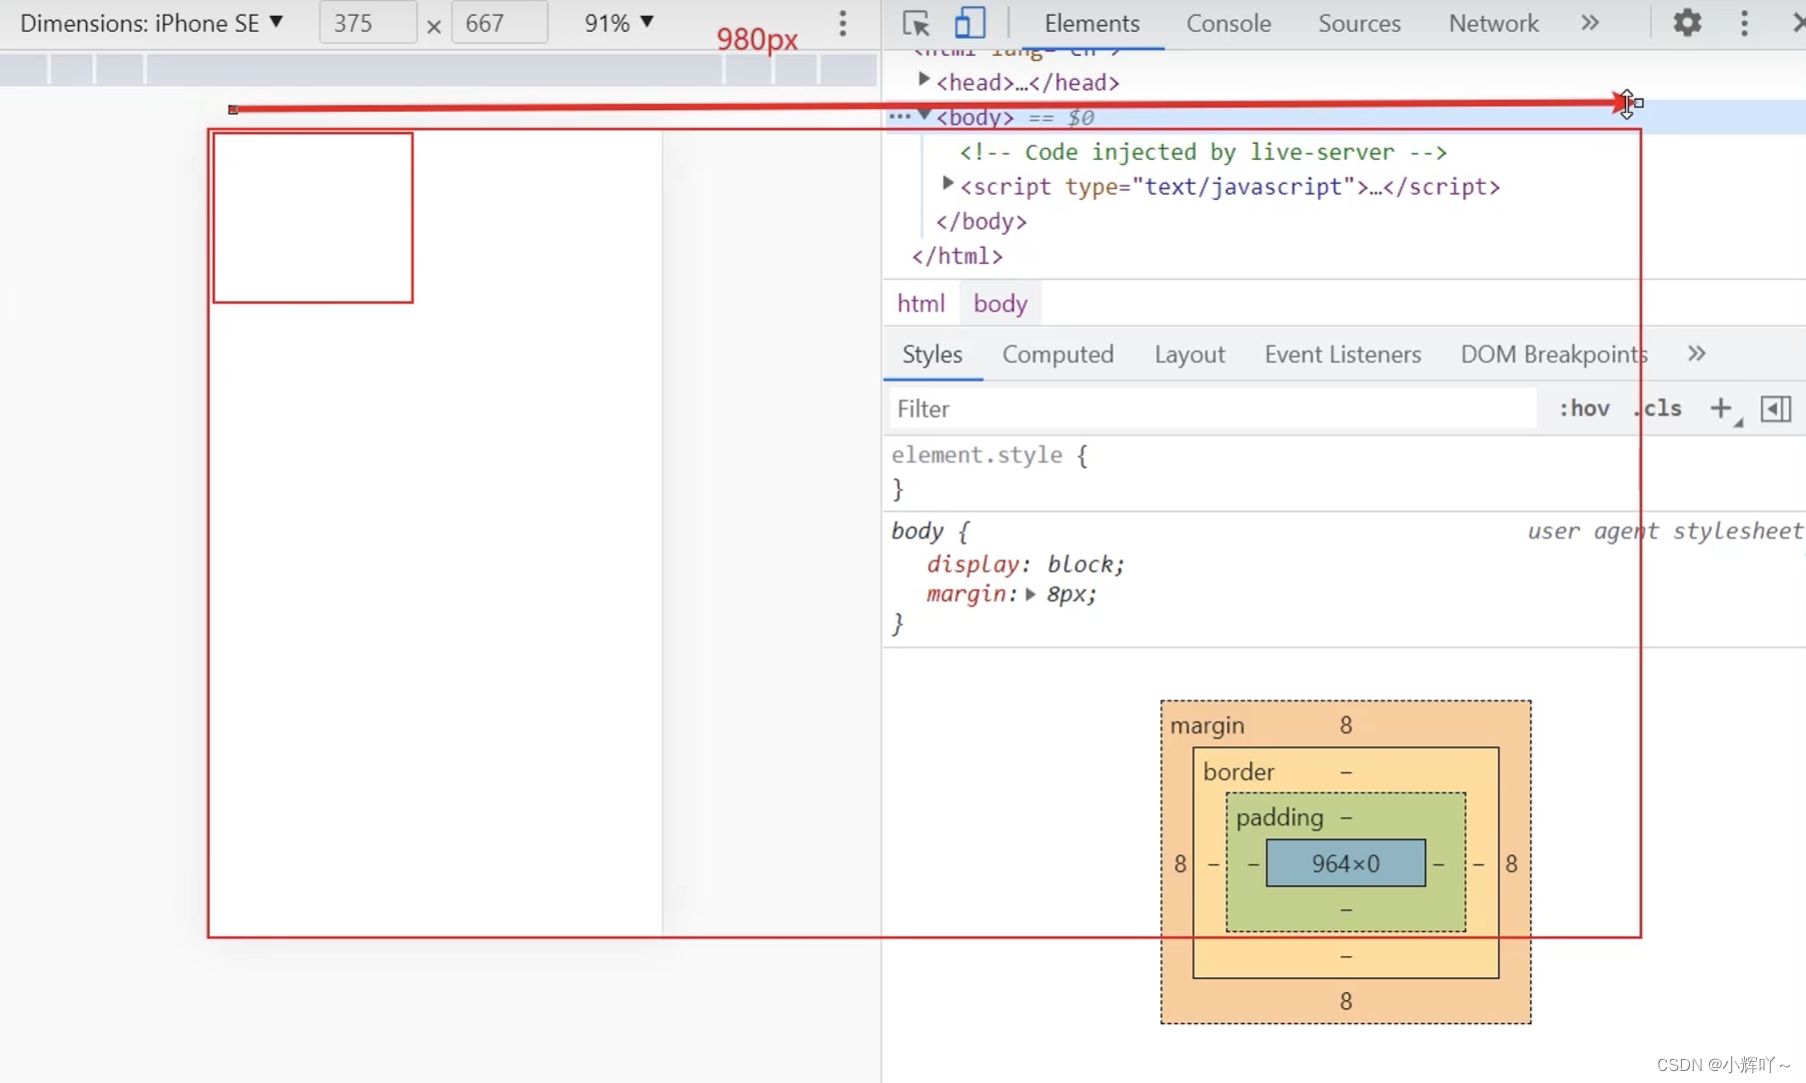The image size is (1806, 1083).
Task: Select the Computed tab
Action: [1057, 354]
